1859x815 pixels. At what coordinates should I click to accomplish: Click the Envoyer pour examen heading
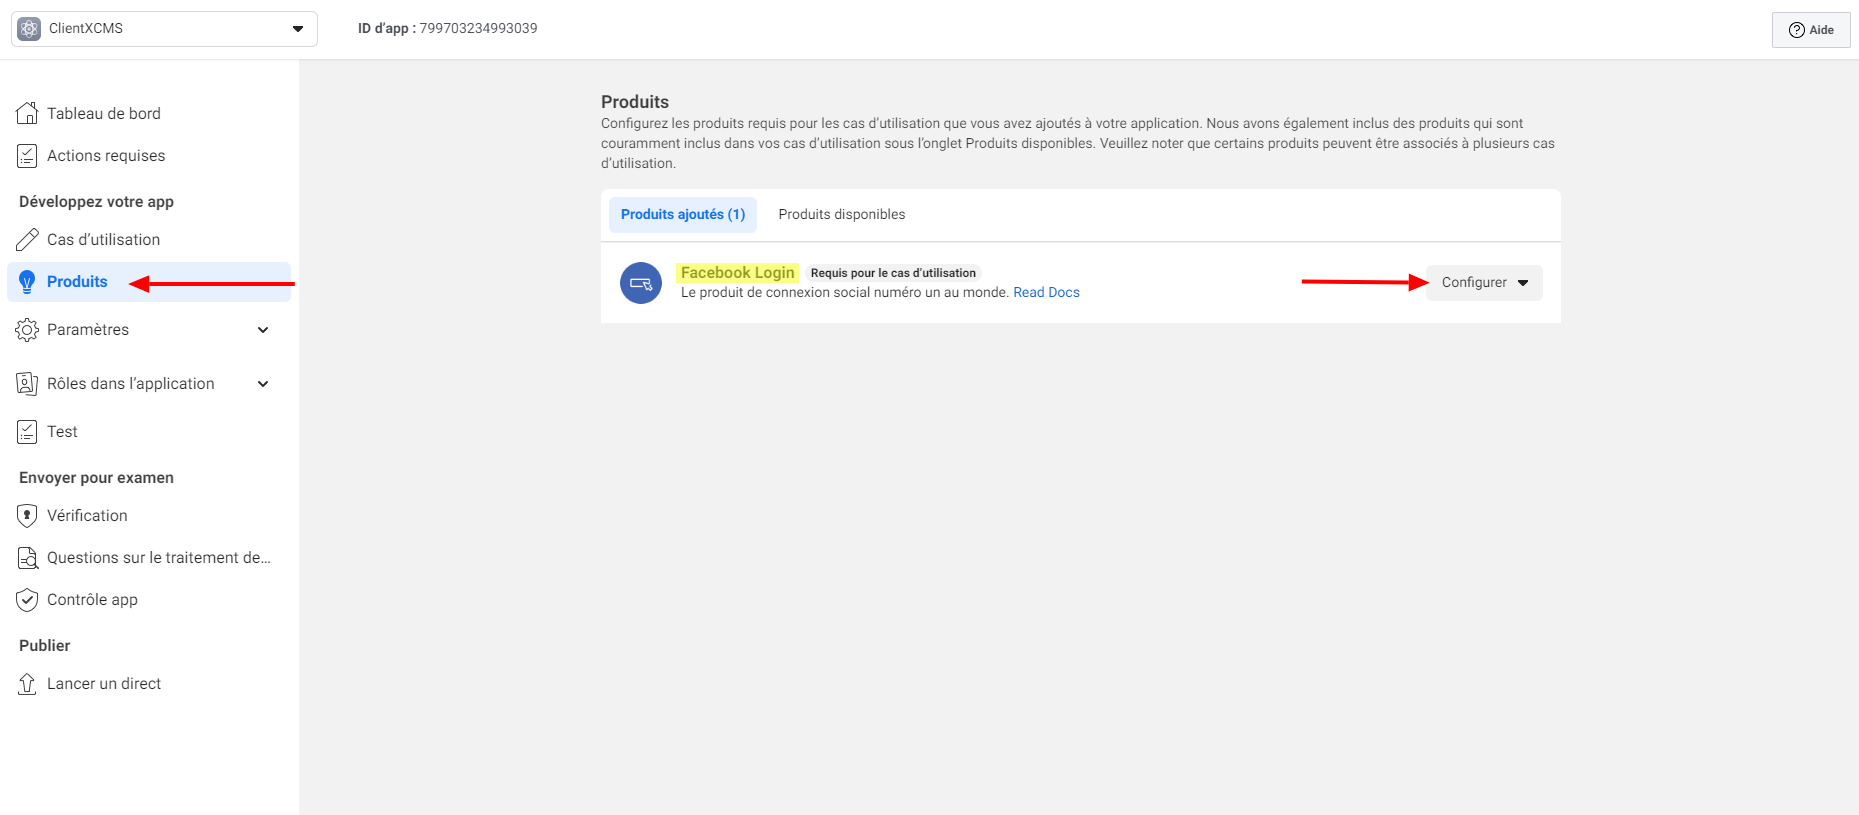pyautogui.click(x=96, y=477)
